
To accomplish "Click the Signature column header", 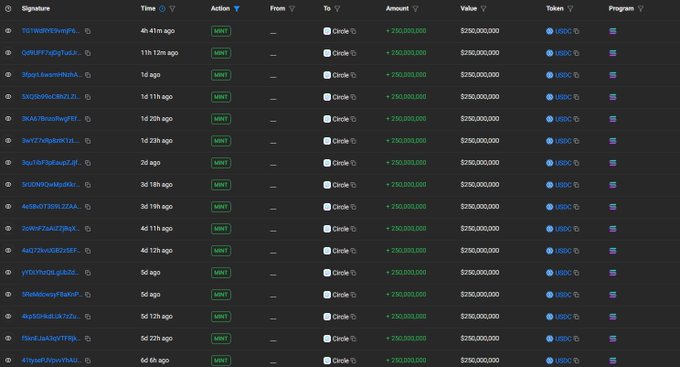I will point(36,8).
